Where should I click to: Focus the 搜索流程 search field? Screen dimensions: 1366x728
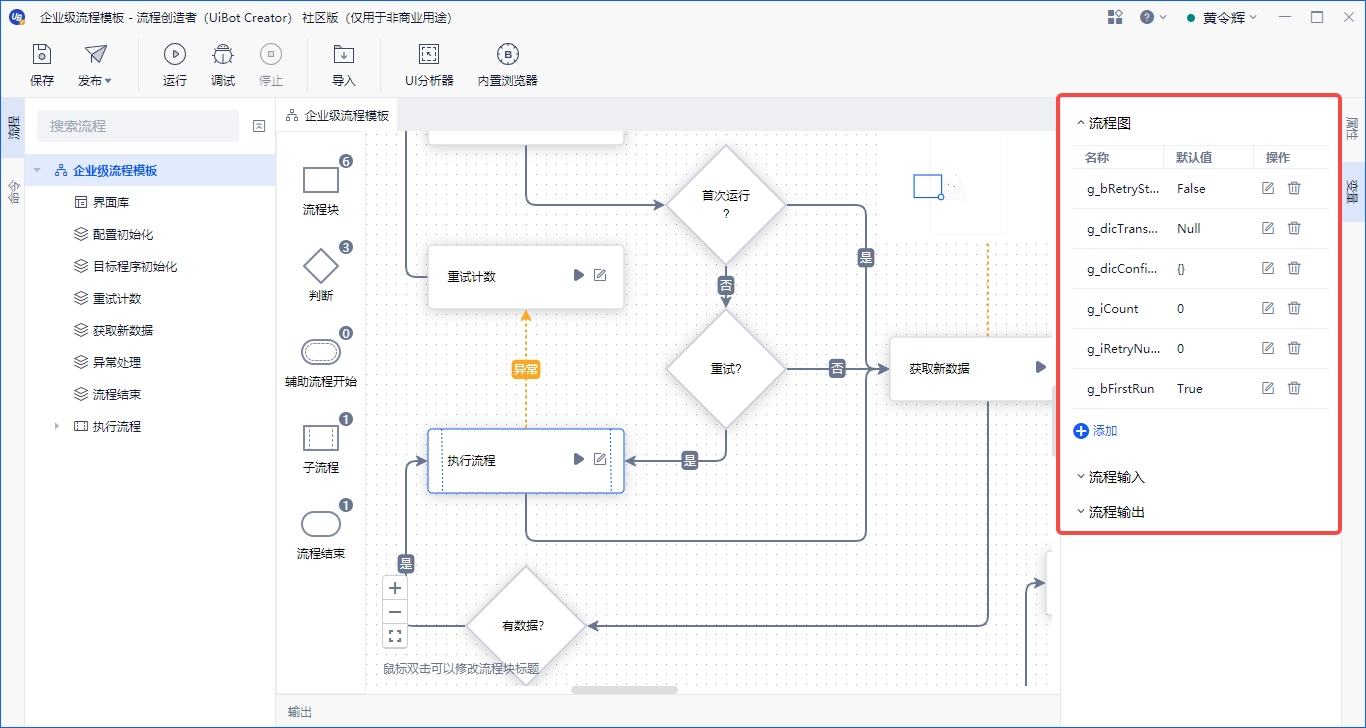(138, 126)
